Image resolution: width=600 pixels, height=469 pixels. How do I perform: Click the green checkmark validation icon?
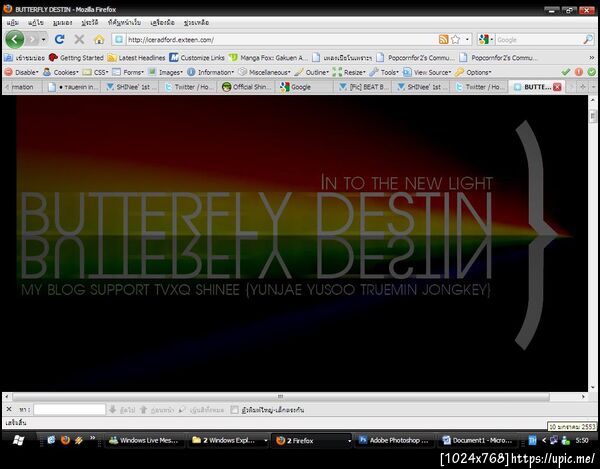[x=566, y=72]
